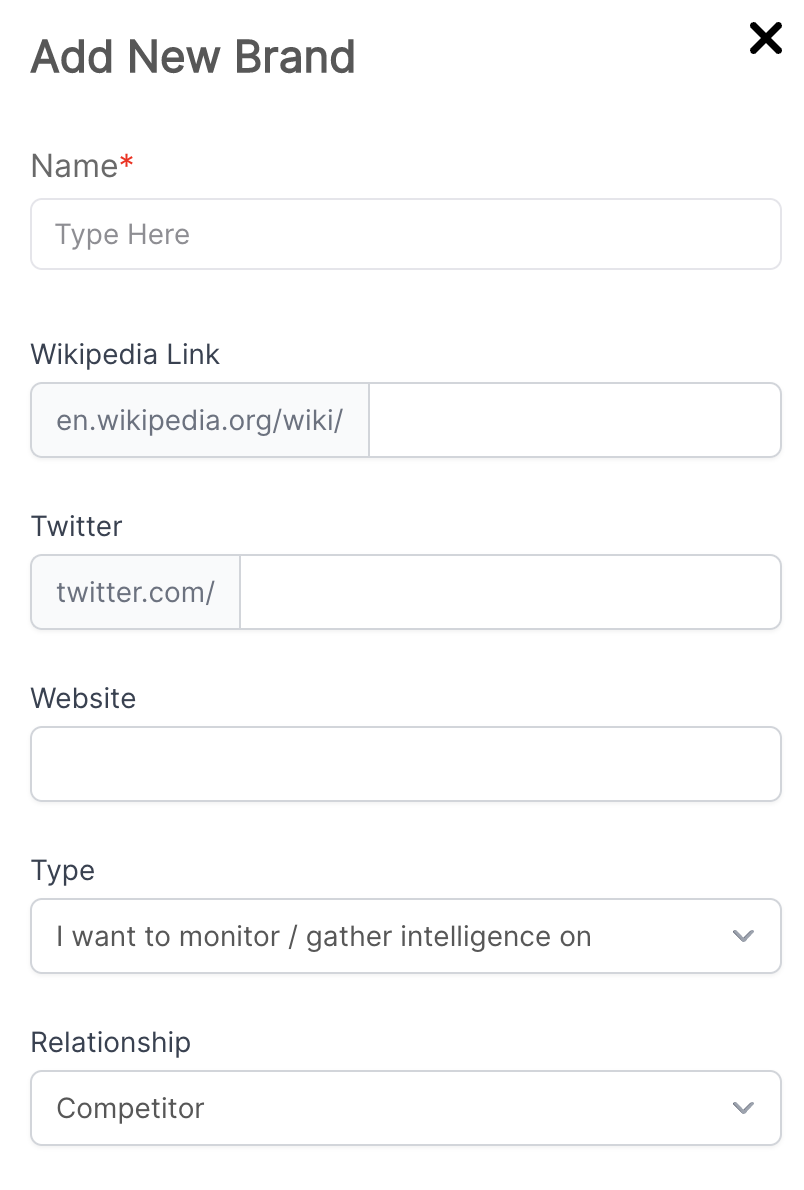Open the "I want to monitor" Type dropdown
804x1190 pixels.
390,936
